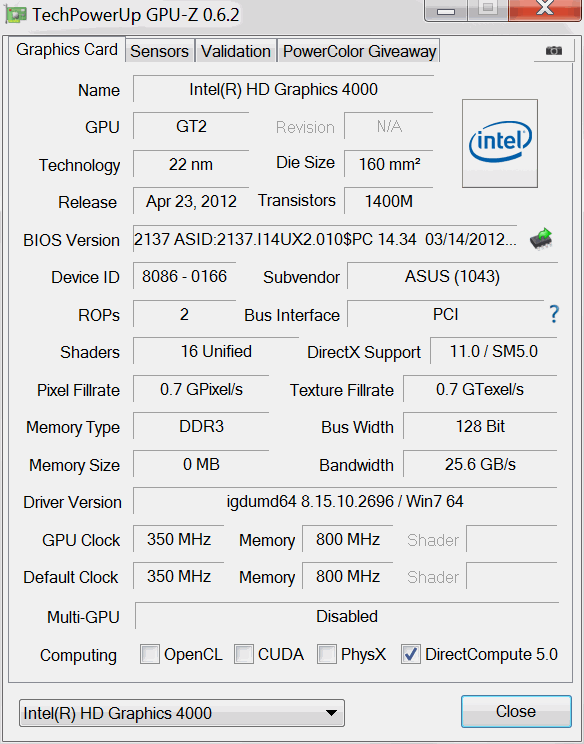Image resolution: width=584 pixels, height=744 pixels.
Task: Open the Validation tab
Action: tap(236, 51)
